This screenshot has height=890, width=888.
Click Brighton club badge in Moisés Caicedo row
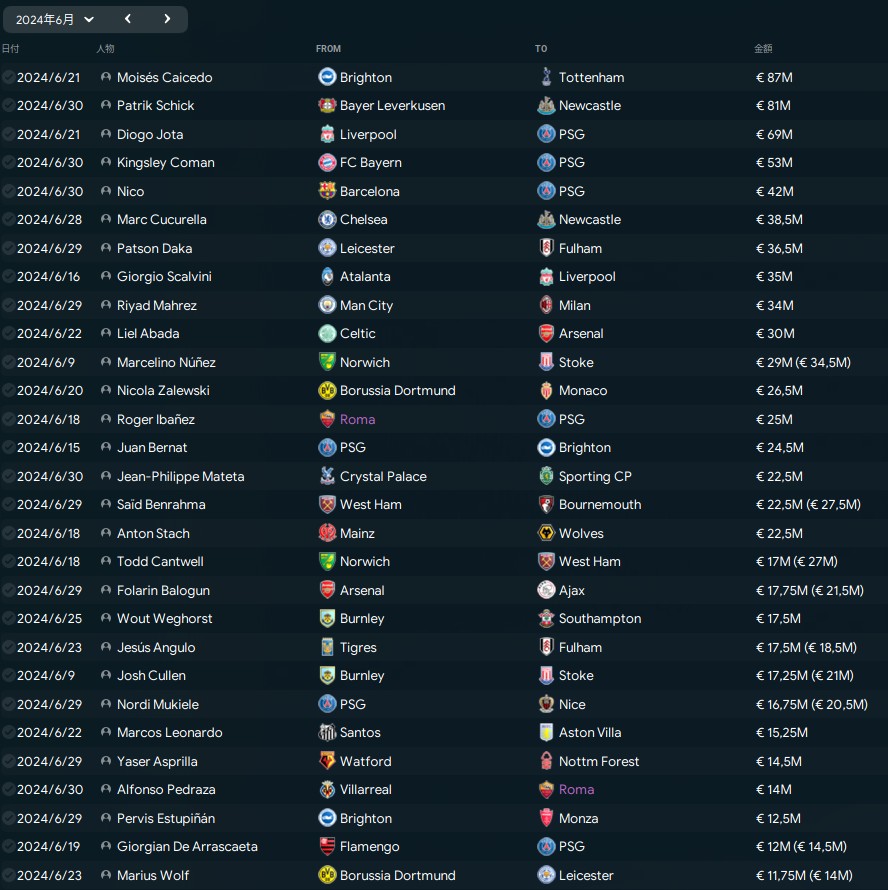coord(327,77)
